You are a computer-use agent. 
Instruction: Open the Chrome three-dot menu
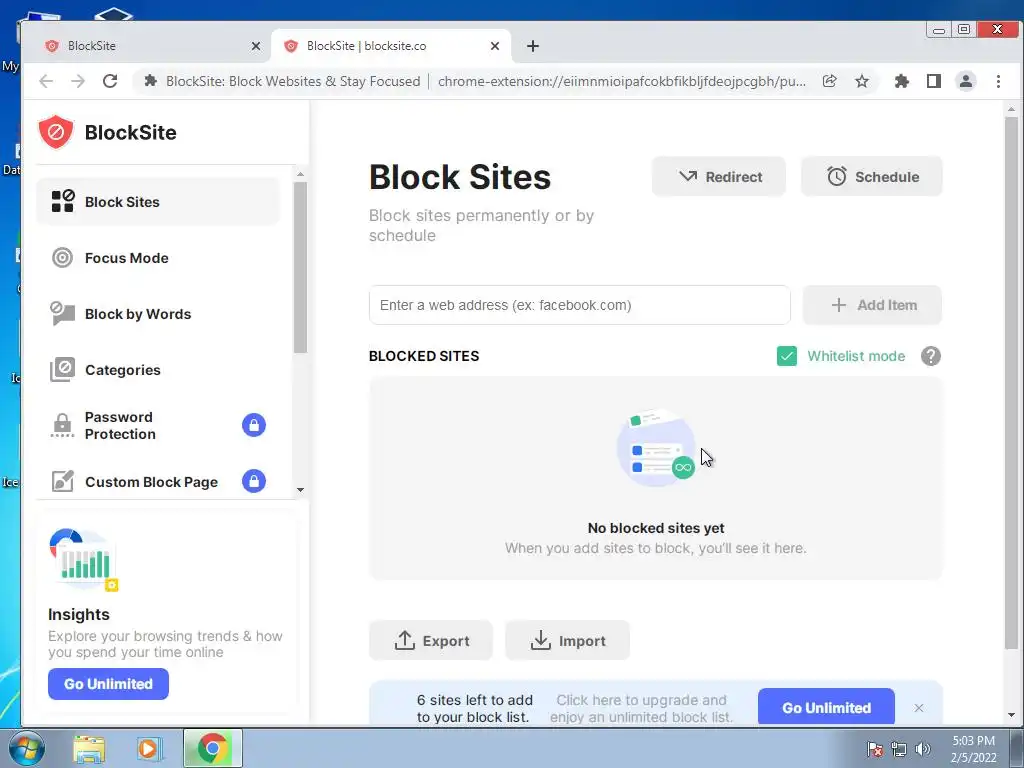[x=998, y=81]
